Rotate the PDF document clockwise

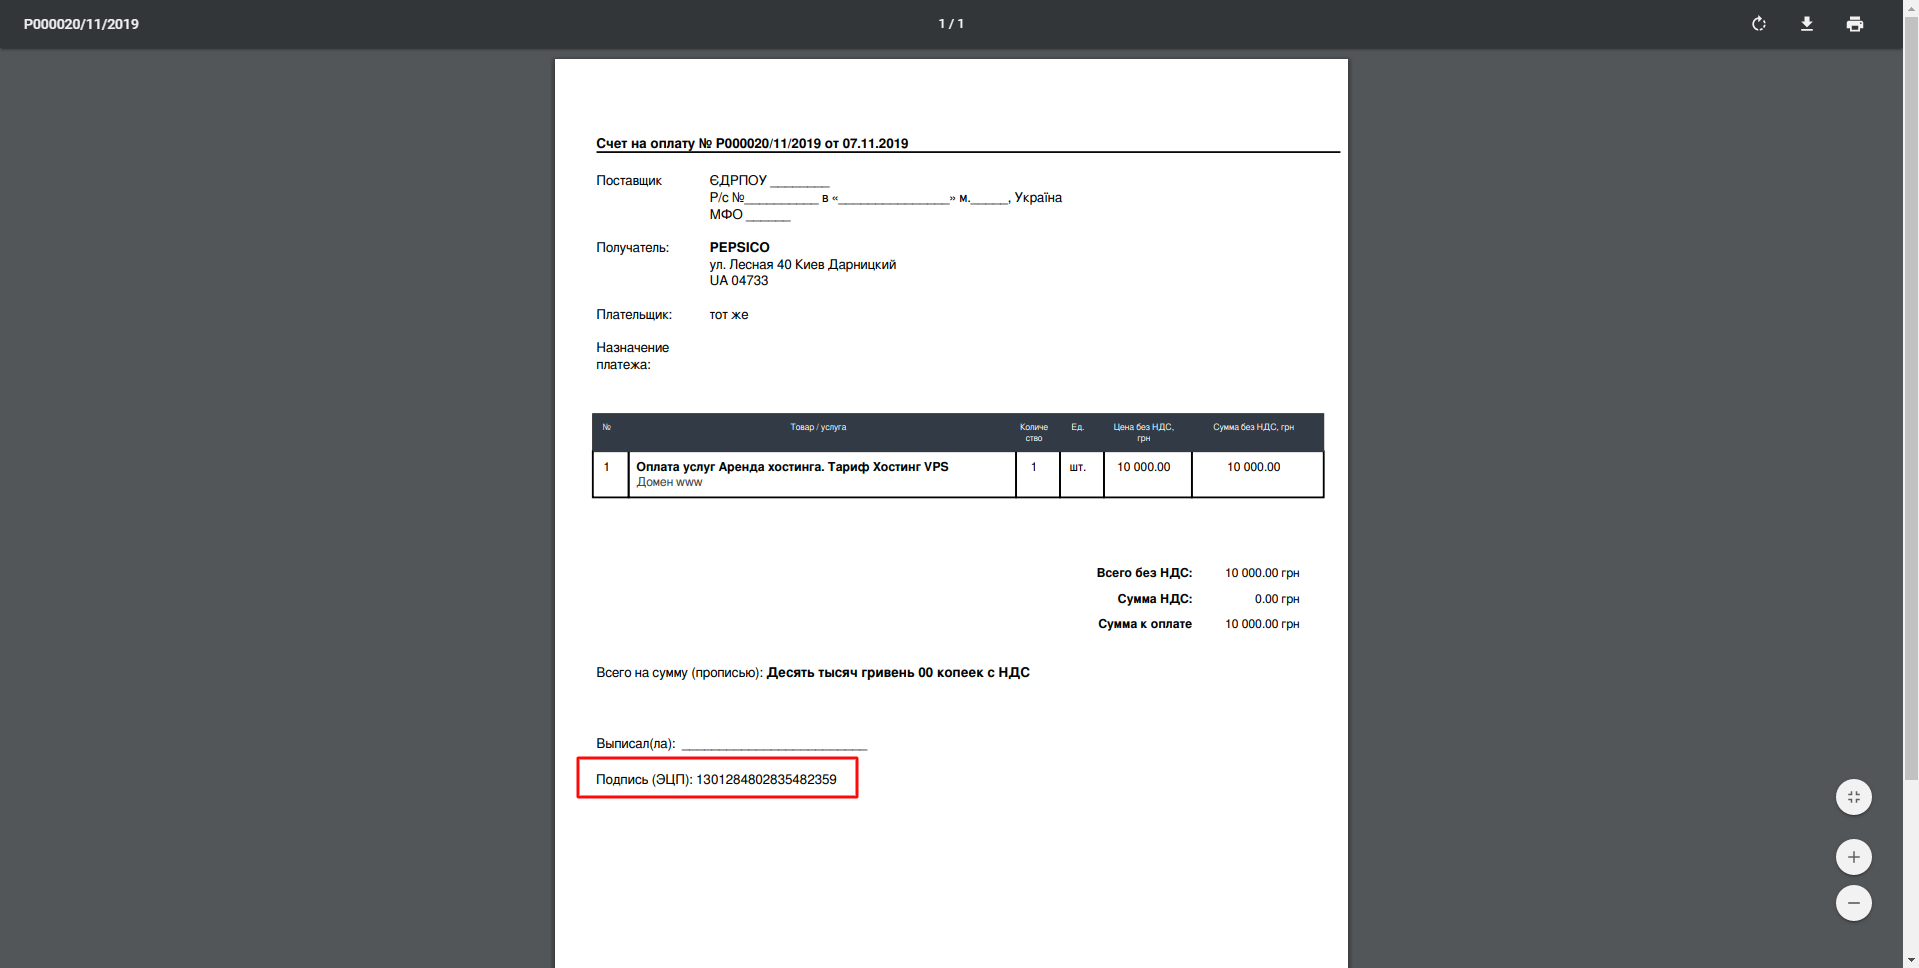[x=1758, y=24]
